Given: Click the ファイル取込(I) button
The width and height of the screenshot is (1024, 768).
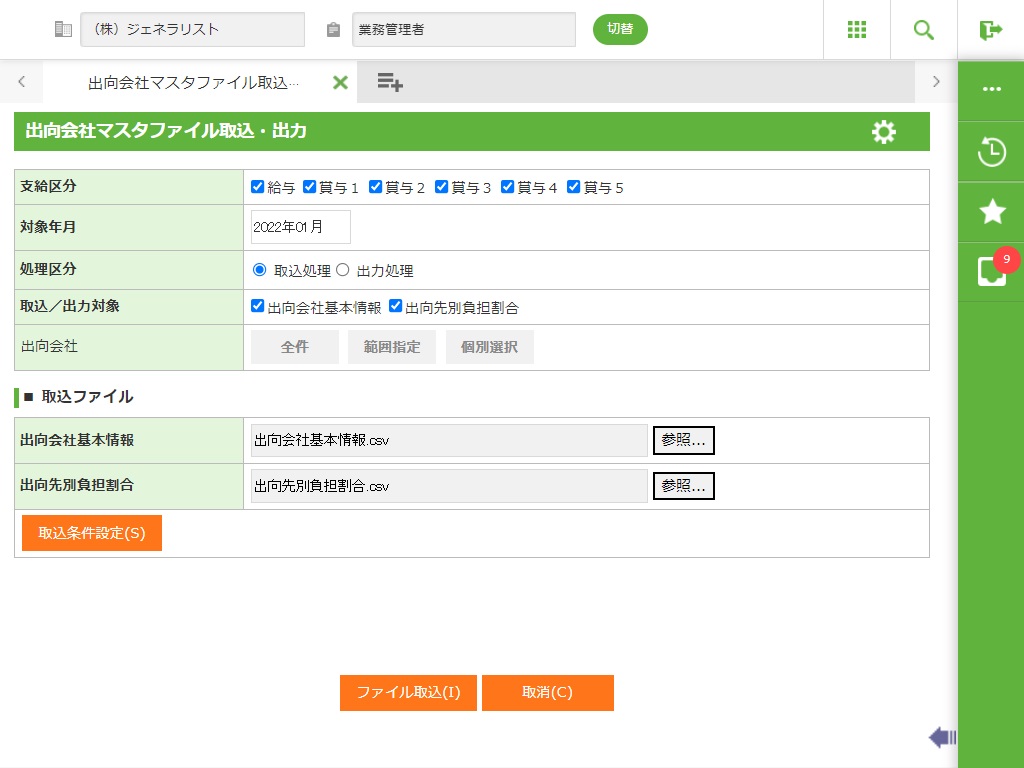Looking at the screenshot, I should click(x=408, y=693).
